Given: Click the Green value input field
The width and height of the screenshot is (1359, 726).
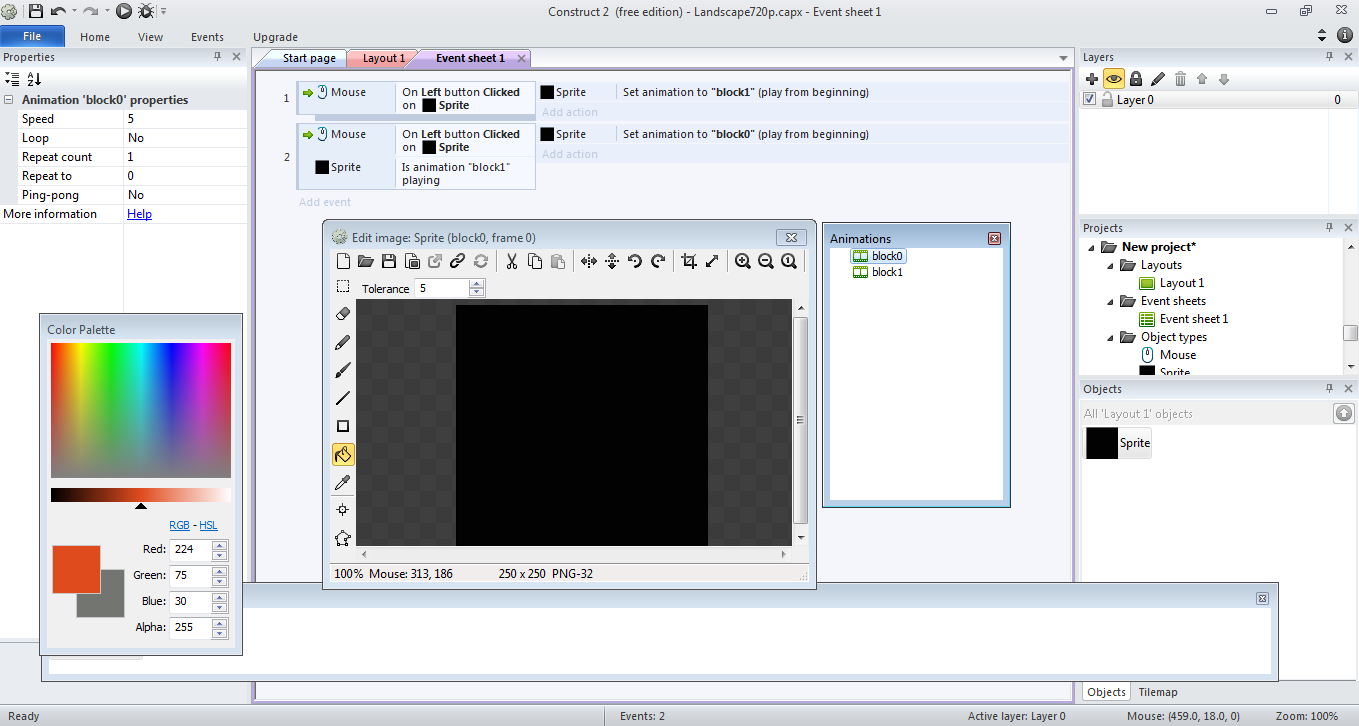Looking at the screenshot, I should click(190, 575).
